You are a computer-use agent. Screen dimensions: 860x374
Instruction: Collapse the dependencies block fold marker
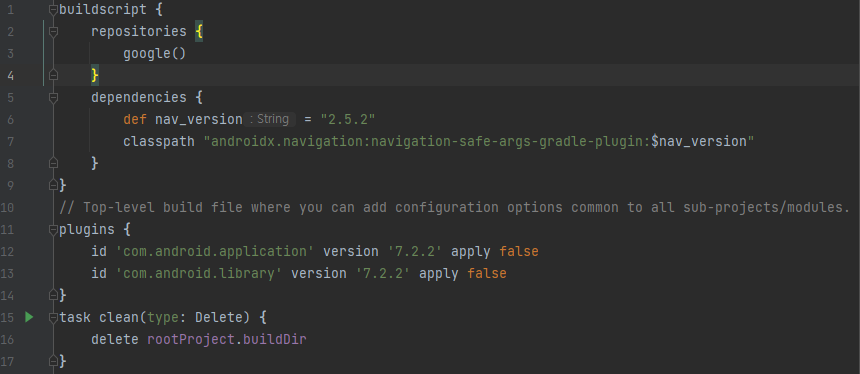[53, 98]
